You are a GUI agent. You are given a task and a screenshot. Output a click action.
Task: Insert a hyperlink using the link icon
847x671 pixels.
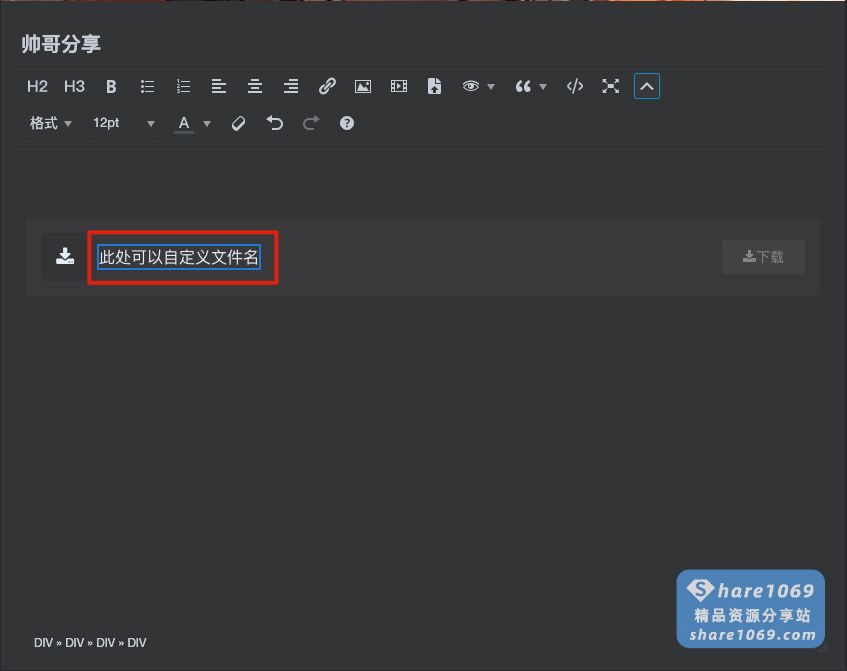point(327,86)
